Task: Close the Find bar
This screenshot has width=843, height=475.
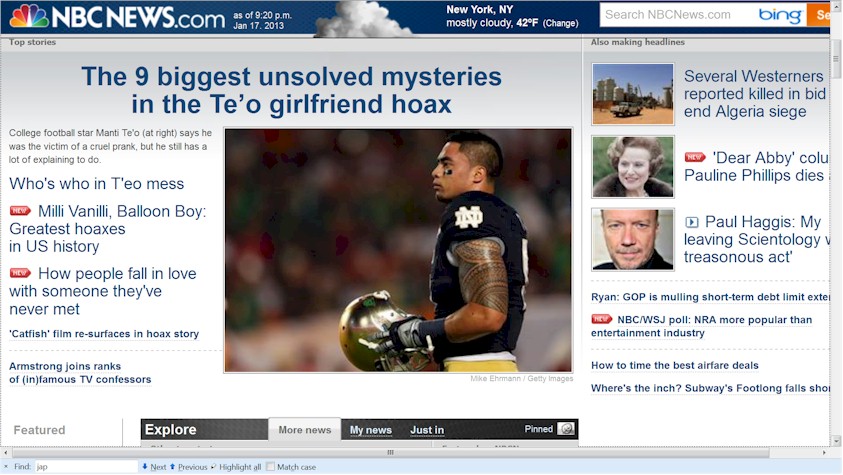Action: 6,467
